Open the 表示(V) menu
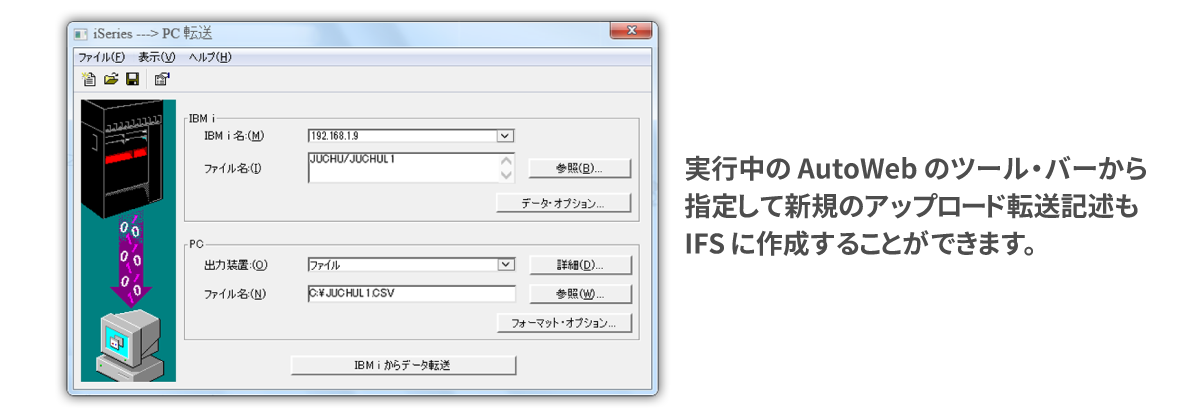 pyautogui.click(x=156, y=57)
